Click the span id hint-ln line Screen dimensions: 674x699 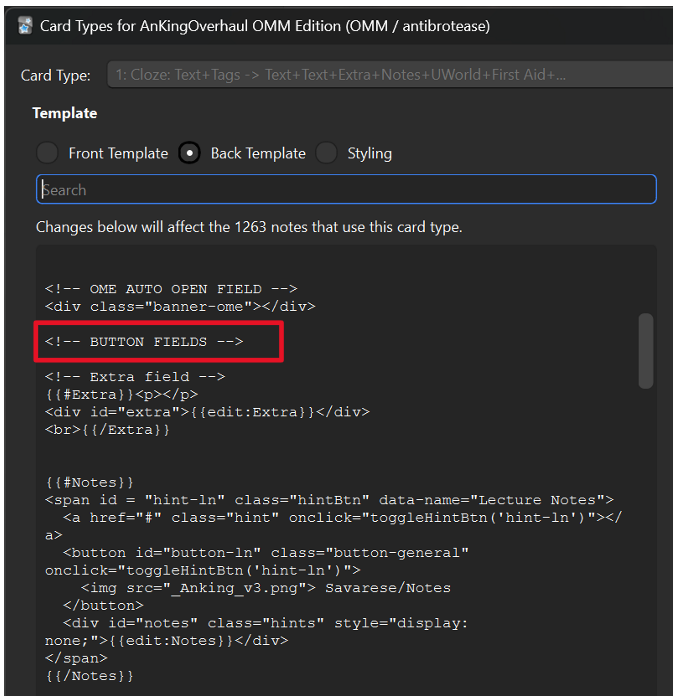point(329,500)
